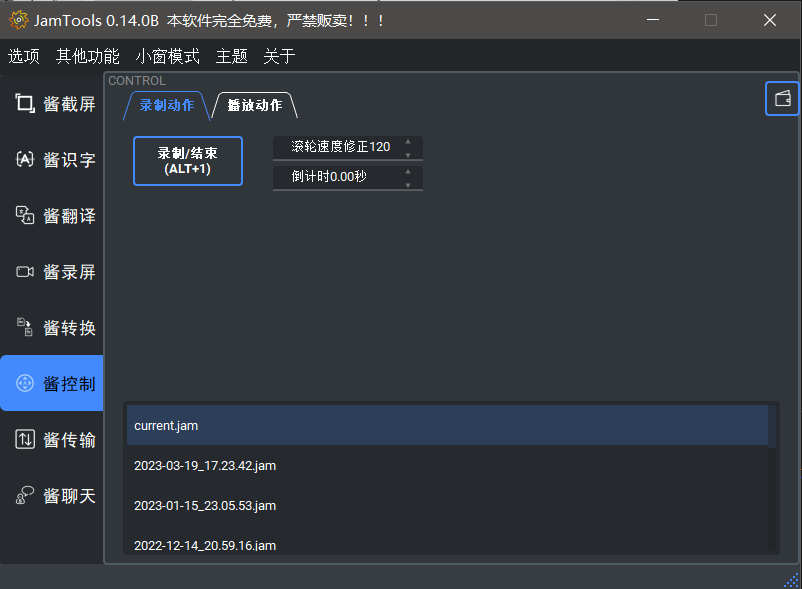
Task: Open the 酱传输 transfer tool
Action: (52, 439)
